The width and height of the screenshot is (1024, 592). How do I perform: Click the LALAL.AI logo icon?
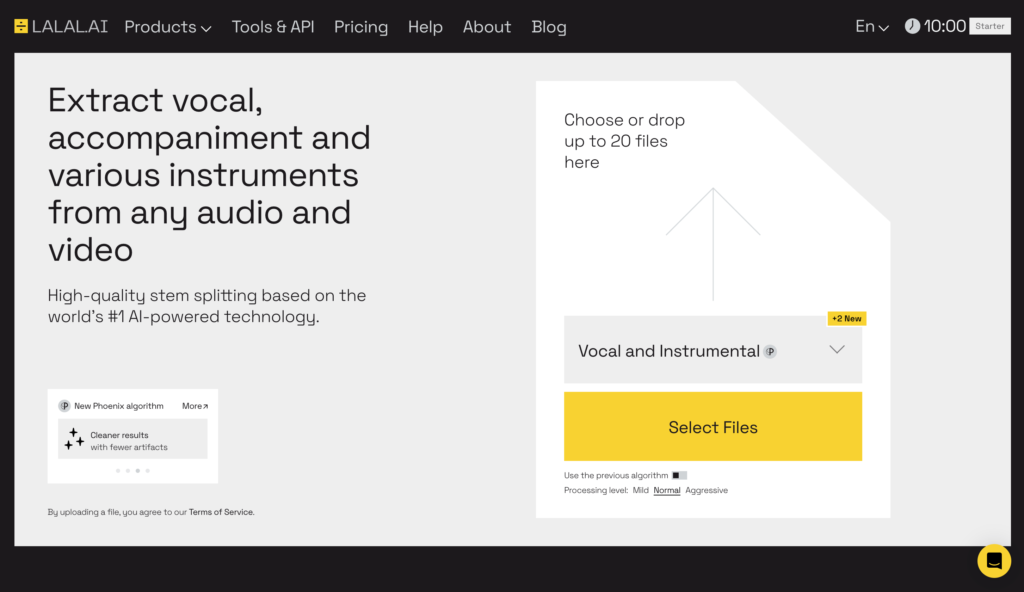pos(21,27)
